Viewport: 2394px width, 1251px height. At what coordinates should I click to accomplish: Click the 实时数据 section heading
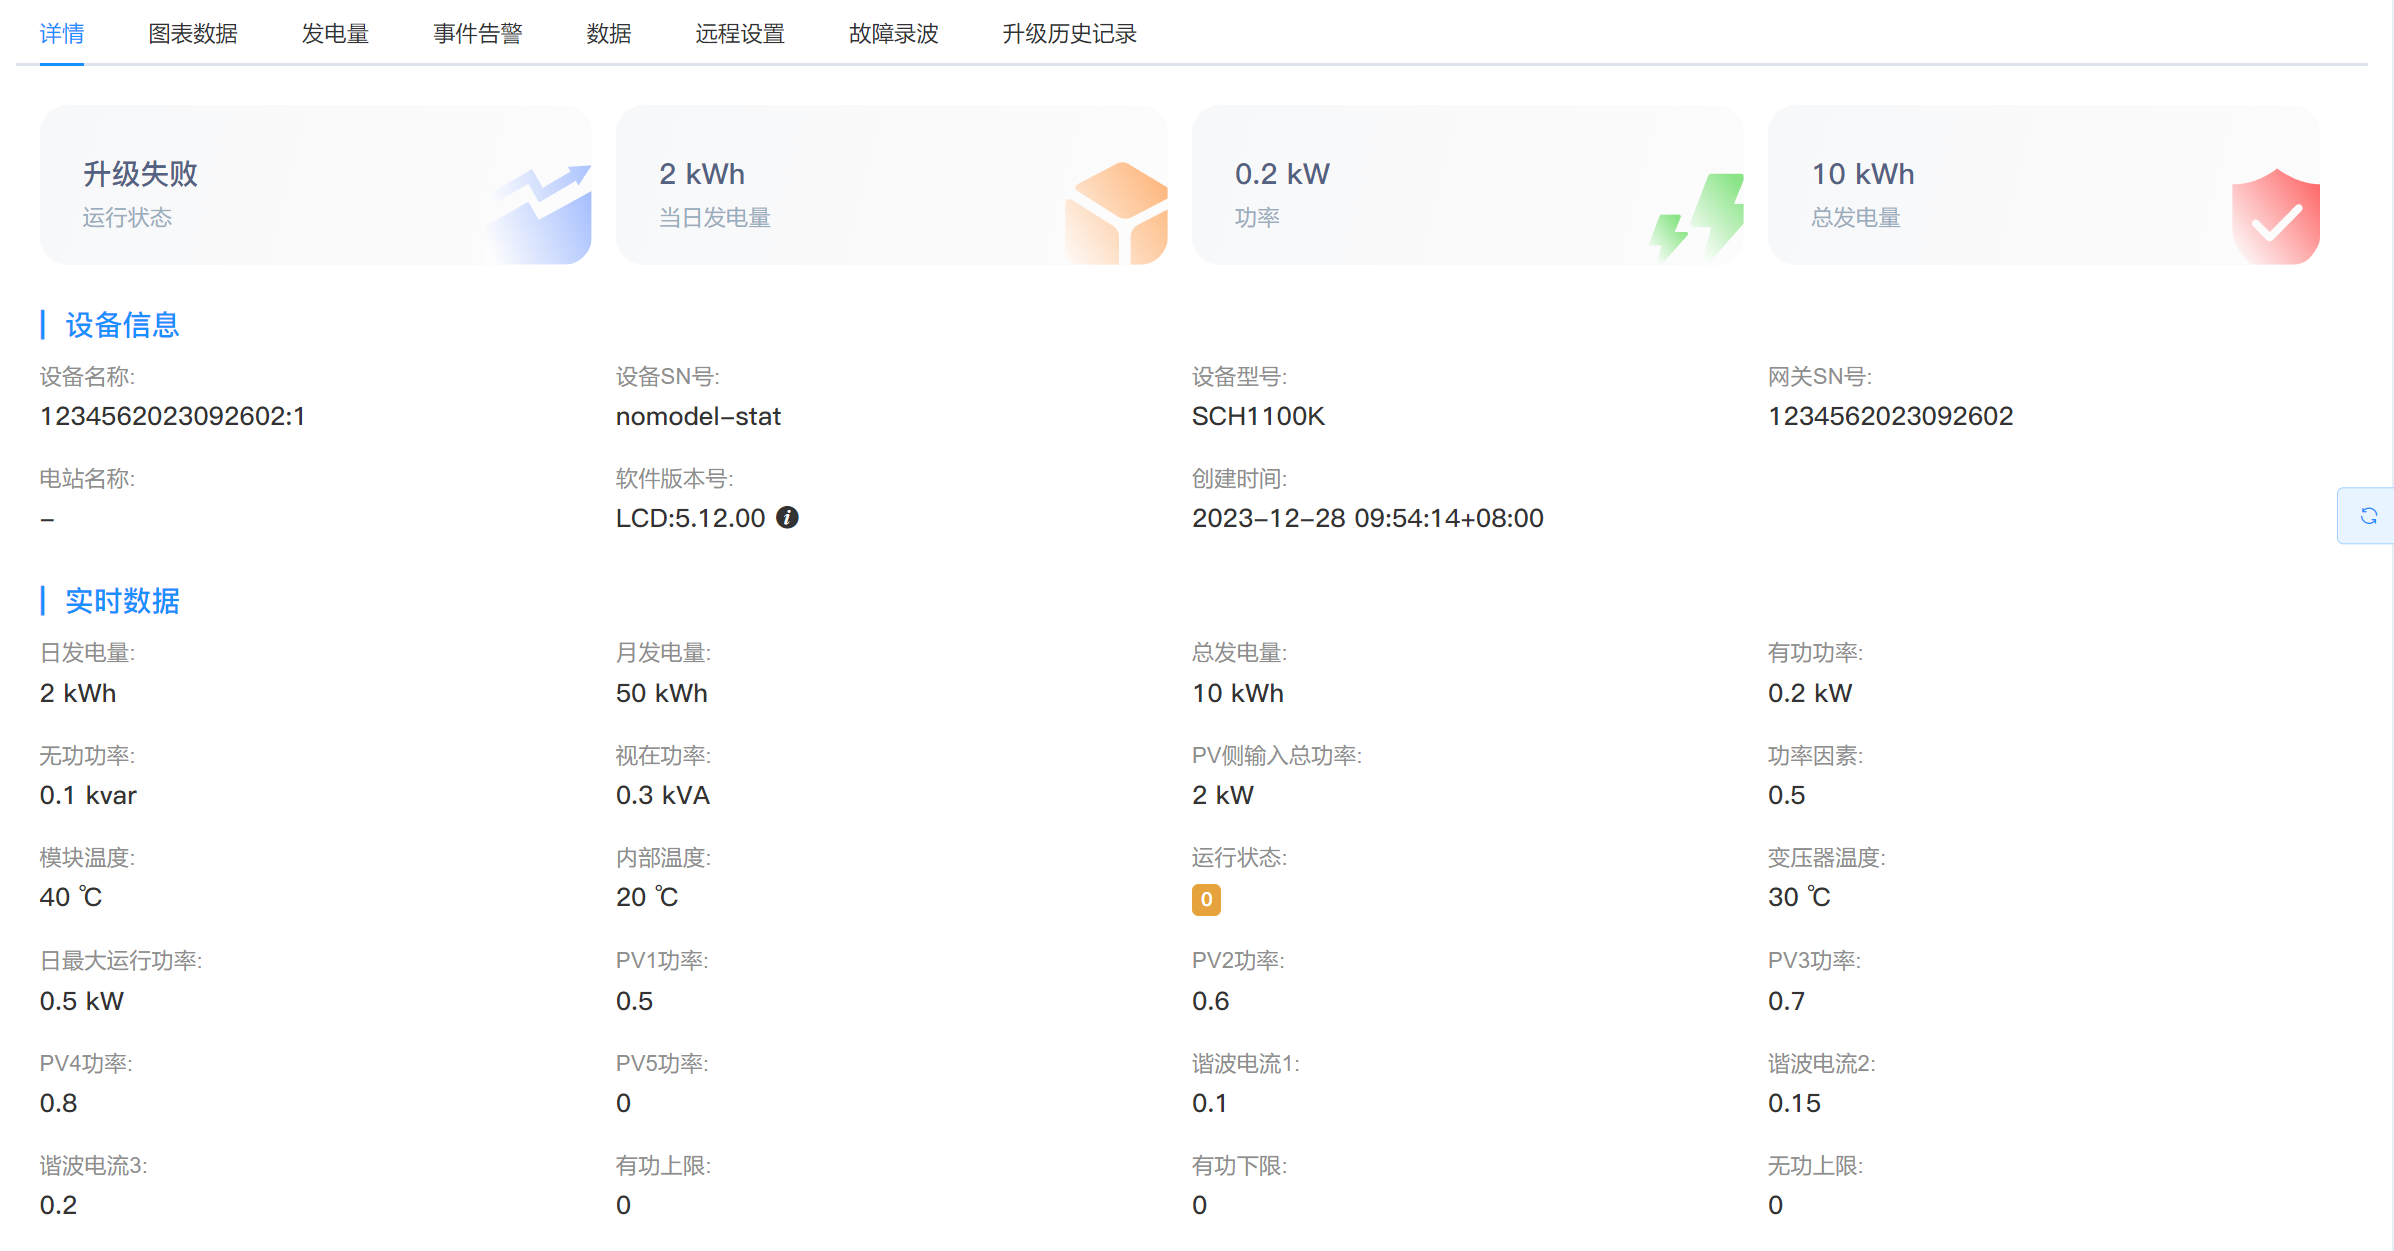pos(122,601)
